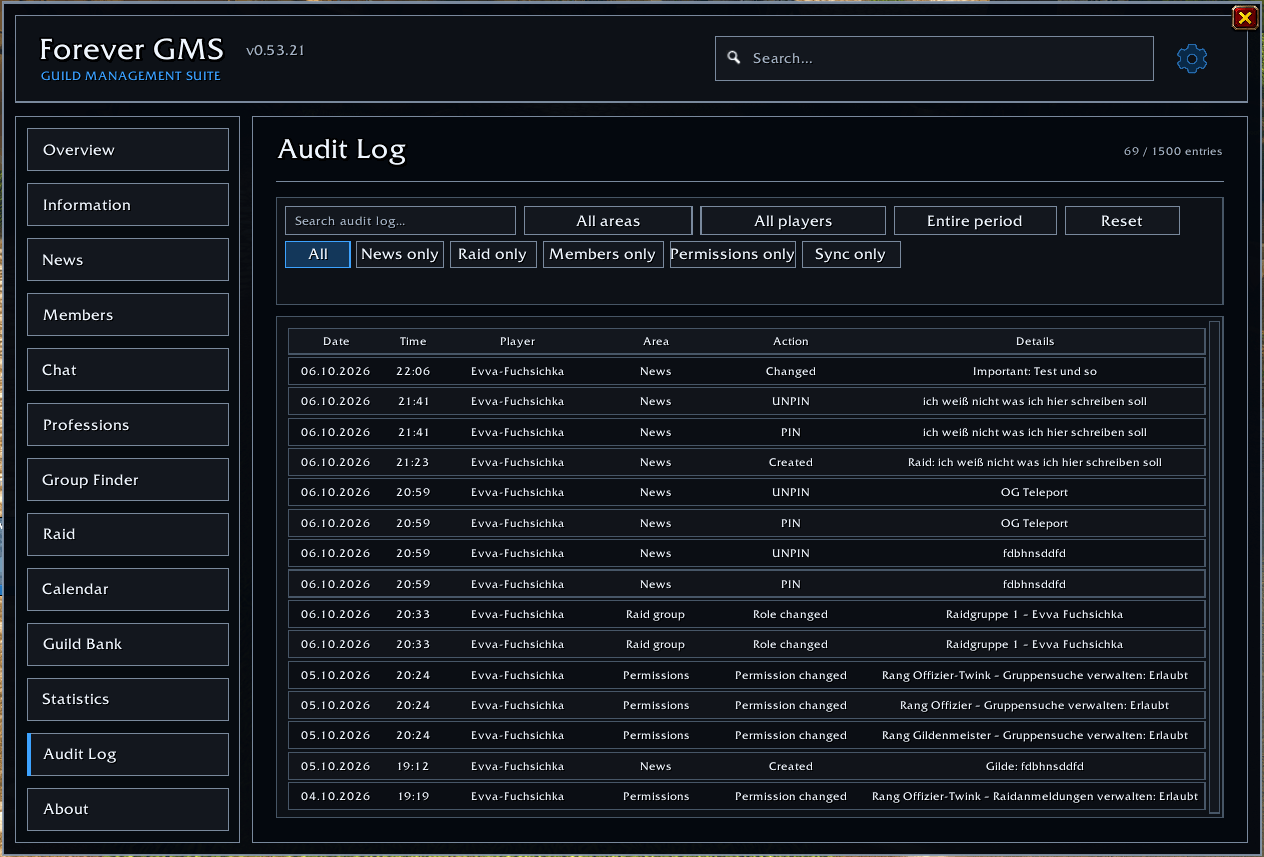Viewport: 1264px width, 857px height.
Task: Click the audit log vertical scrollbar
Action: pyautogui.click(x=1215, y=567)
